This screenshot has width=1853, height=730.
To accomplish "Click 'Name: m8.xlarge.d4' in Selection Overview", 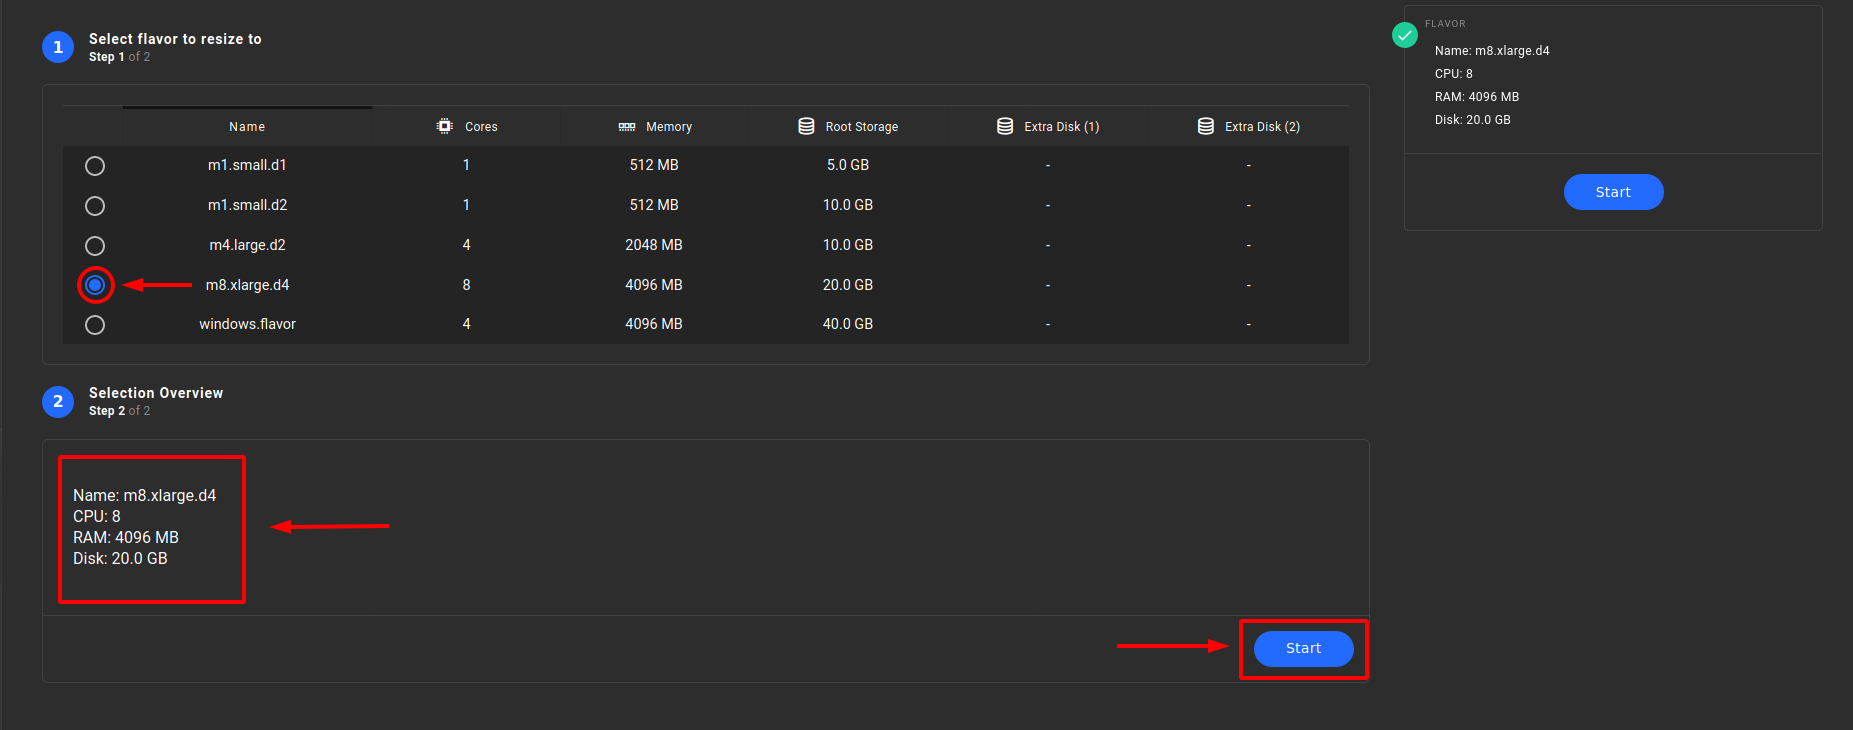I will pyautogui.click(x=145, y=495).
